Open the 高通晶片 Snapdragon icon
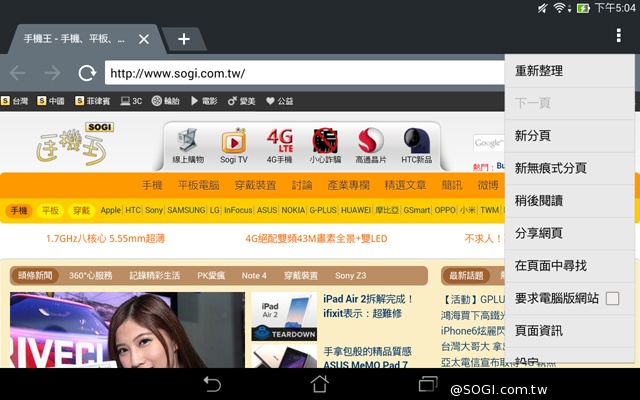 coord(371,146)
